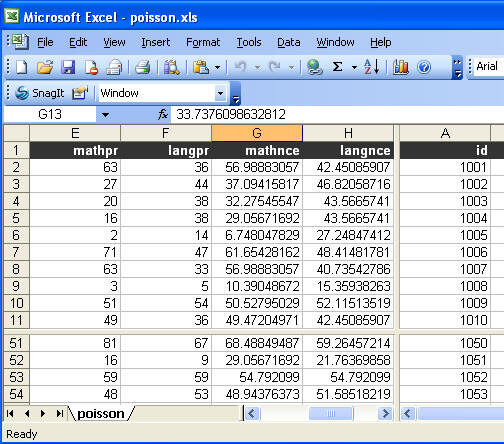This screenshot has width=504, height=444.
Task: Launch the Chart Wizard icon
Action: click(x=401, y=67)
